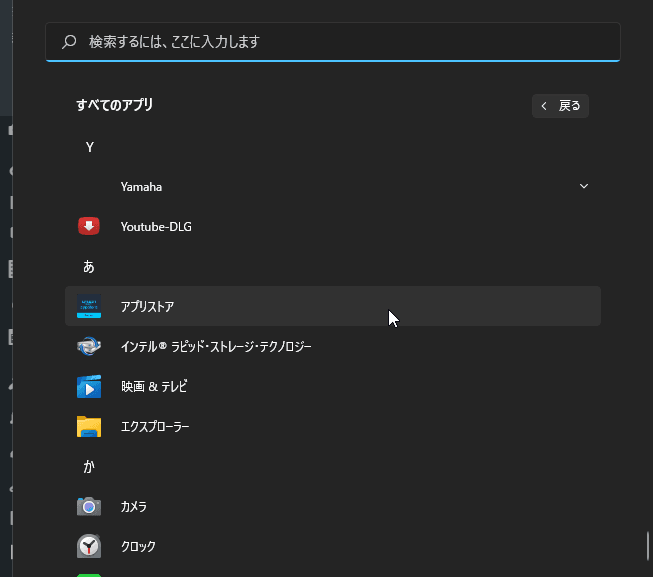Open the Yamaha folder entry
This screenshot has width=653, height=577.
[x=141, y=186]
